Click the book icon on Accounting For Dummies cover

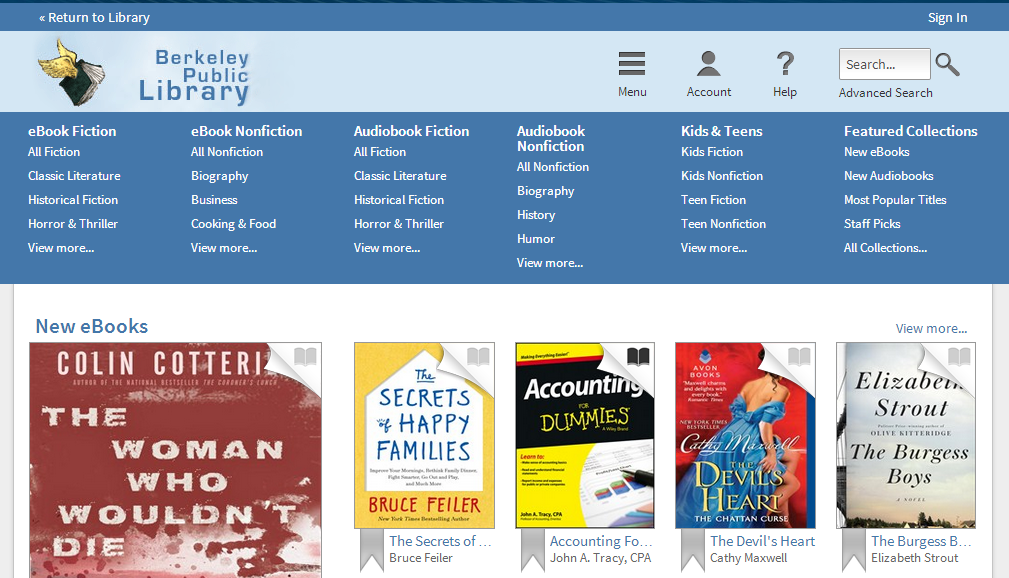pyautogui.click(x=638, y=356)
